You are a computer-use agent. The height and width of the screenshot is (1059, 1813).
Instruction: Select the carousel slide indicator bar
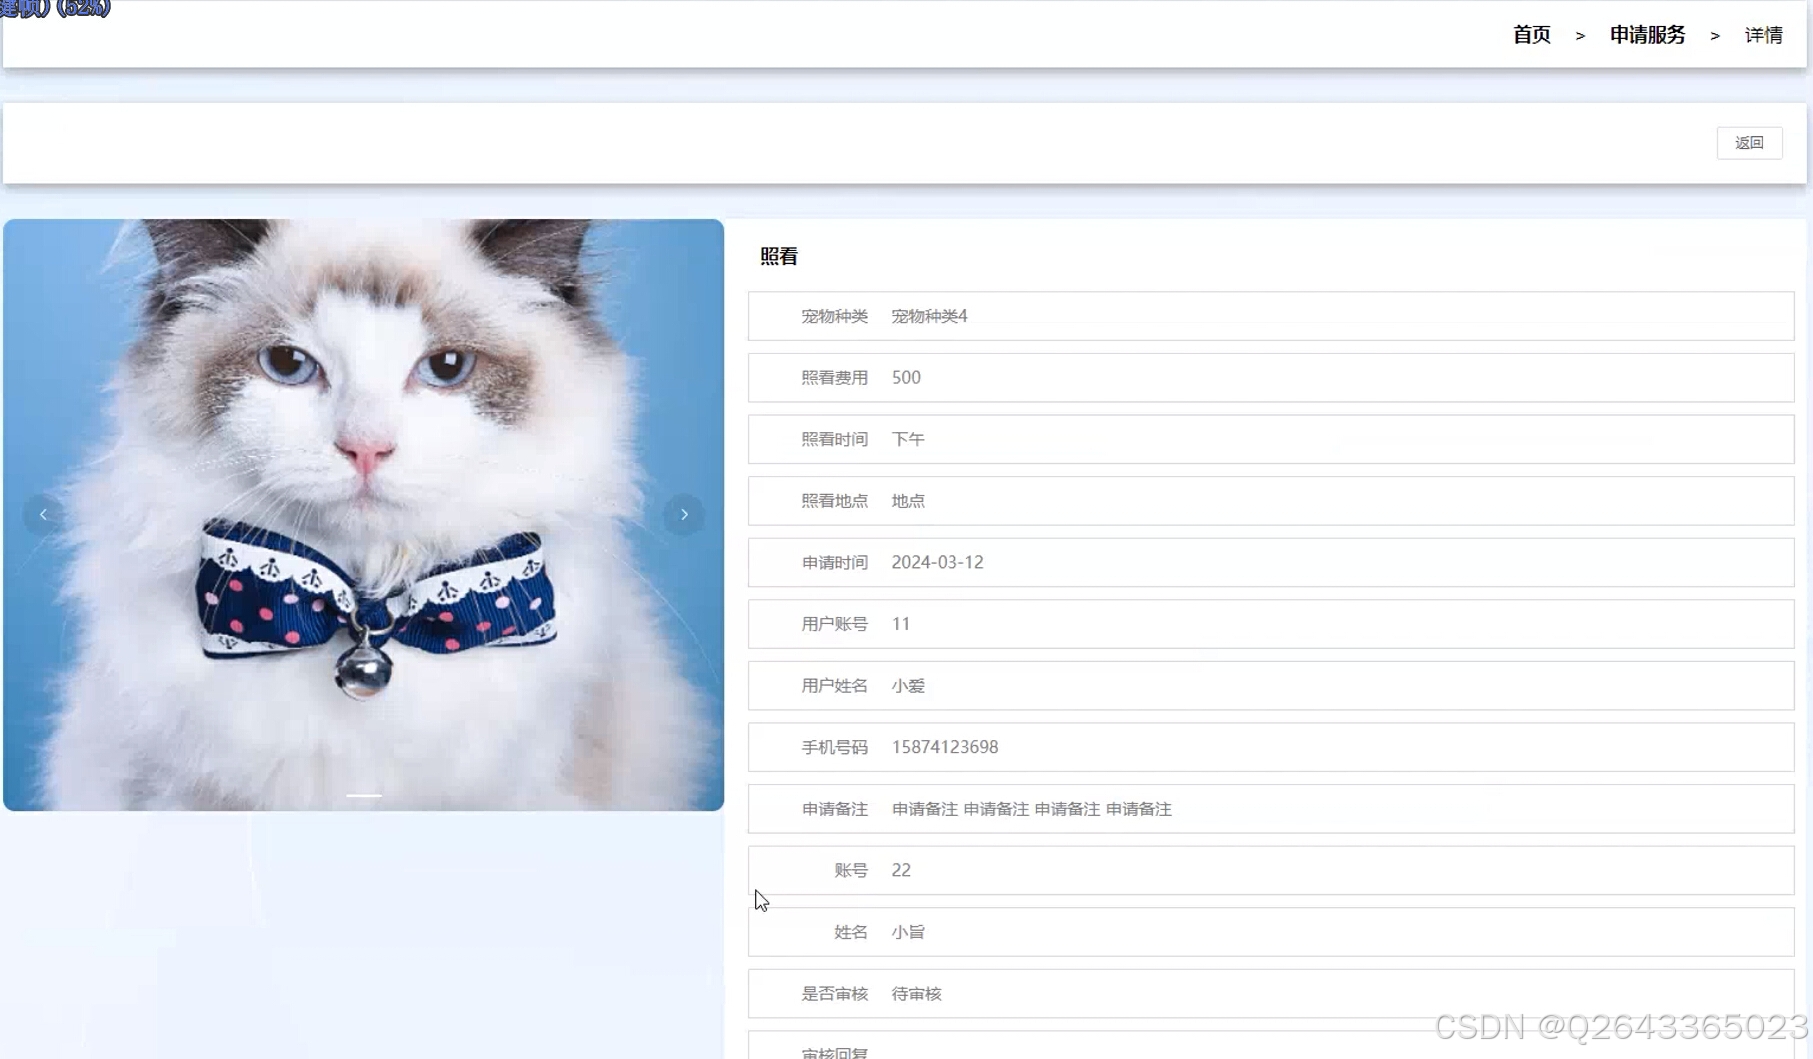coord(364,796)
